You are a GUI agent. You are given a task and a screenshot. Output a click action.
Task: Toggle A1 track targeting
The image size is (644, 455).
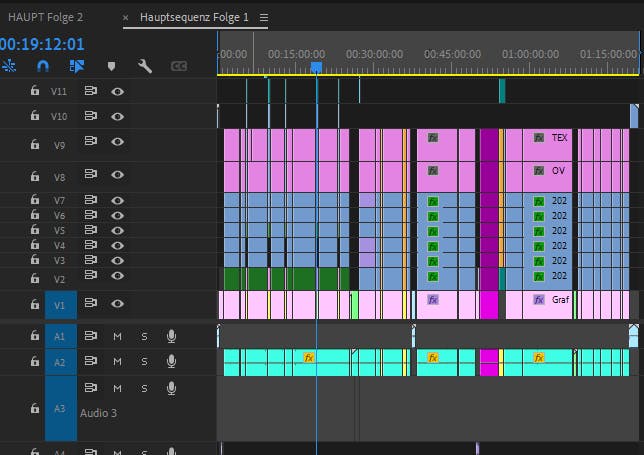61,336
